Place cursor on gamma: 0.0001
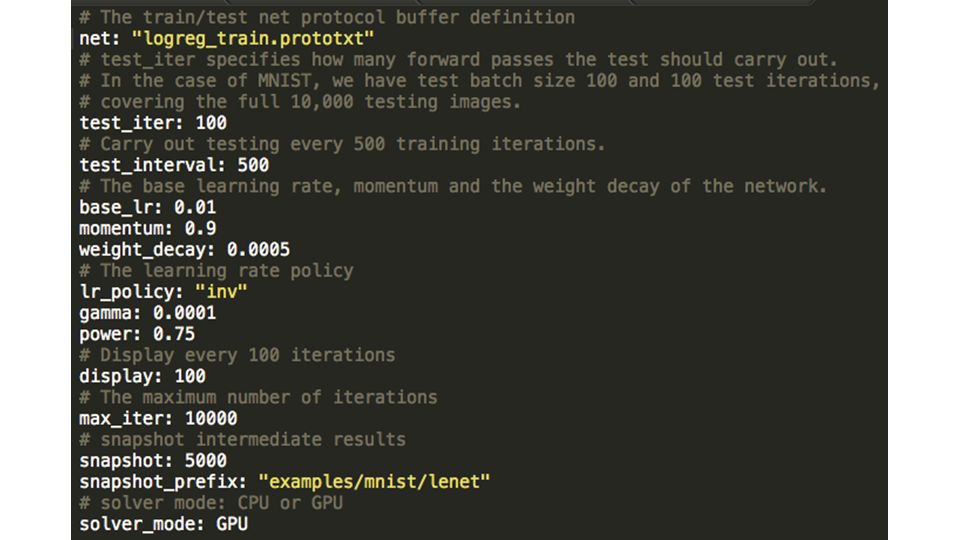This screenshot has width=960, height=540. coord(148,313)
